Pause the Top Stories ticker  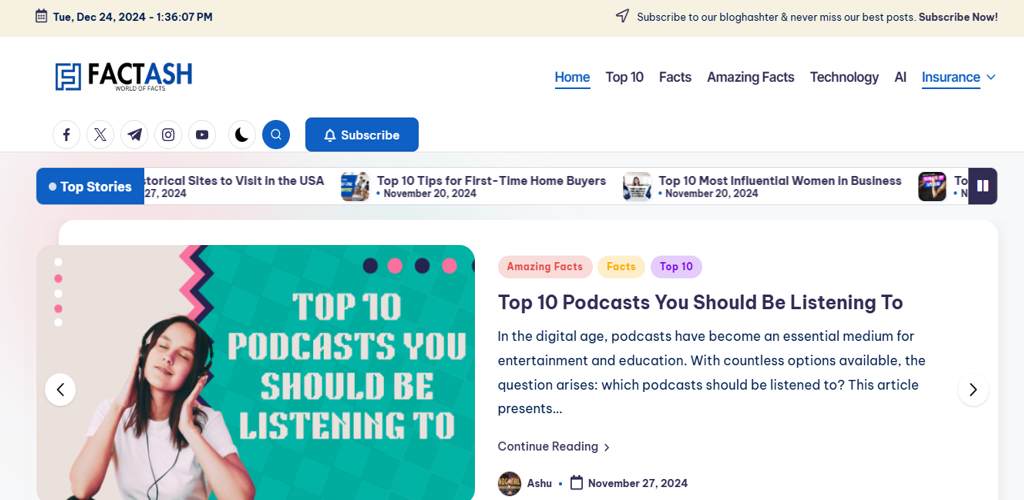[982, 186]
